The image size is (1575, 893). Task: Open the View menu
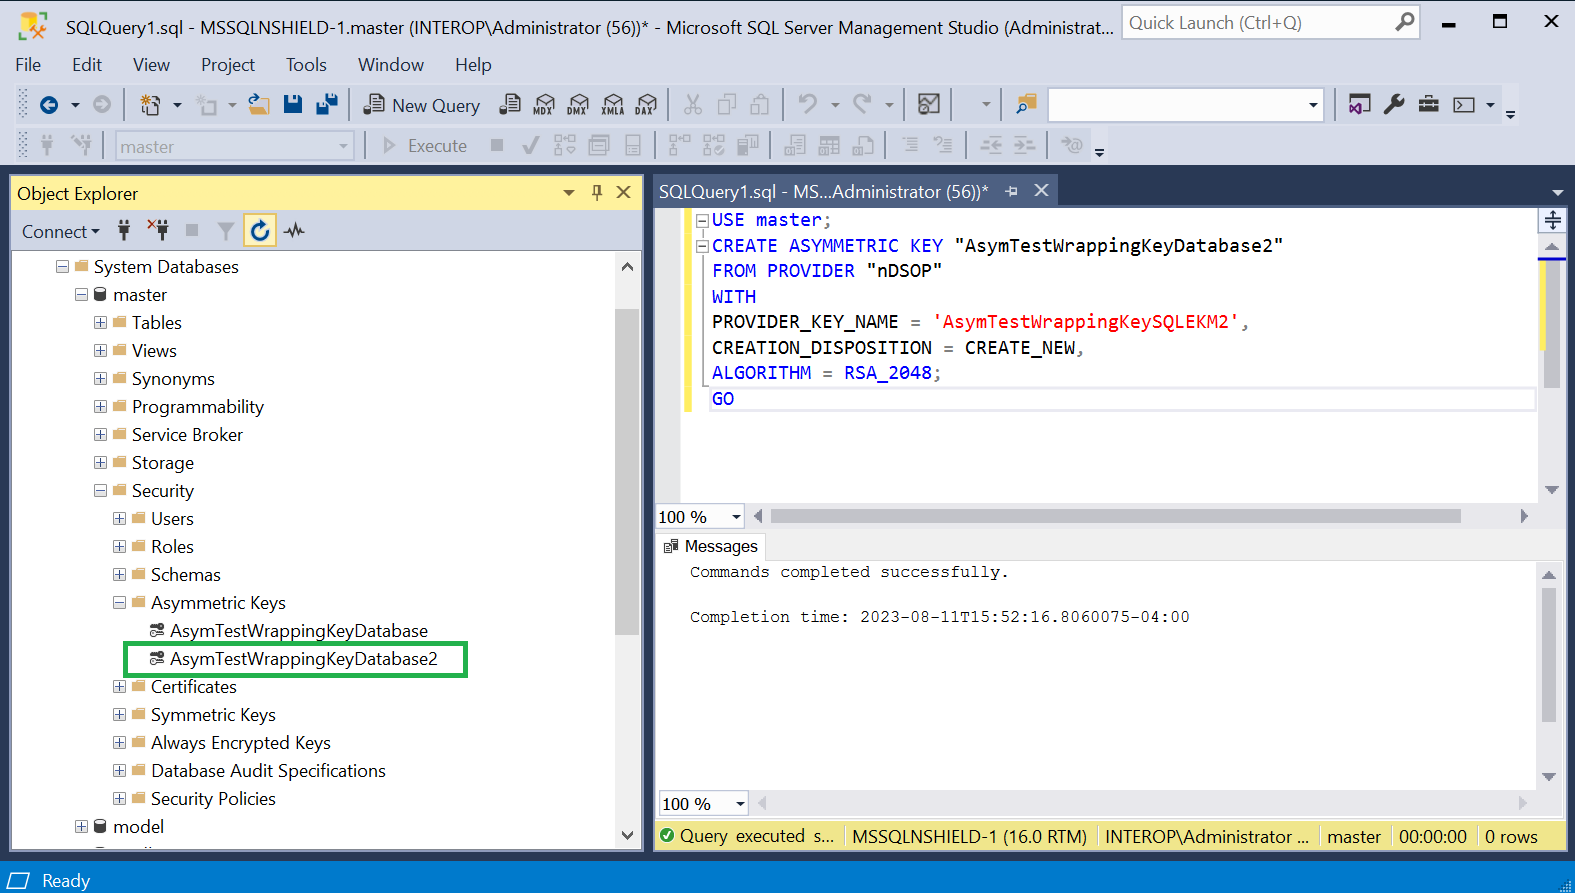[x=151, y=64]
